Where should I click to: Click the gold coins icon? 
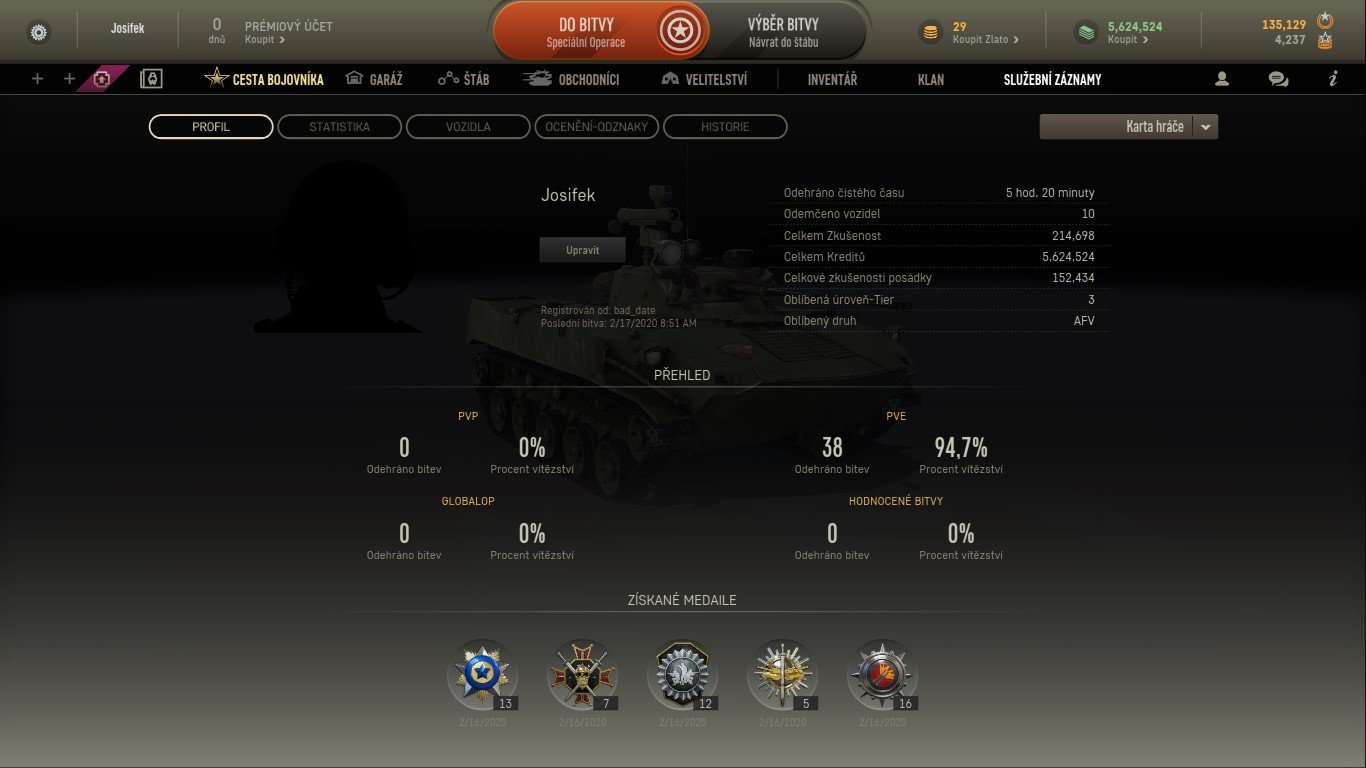(930, 33)
